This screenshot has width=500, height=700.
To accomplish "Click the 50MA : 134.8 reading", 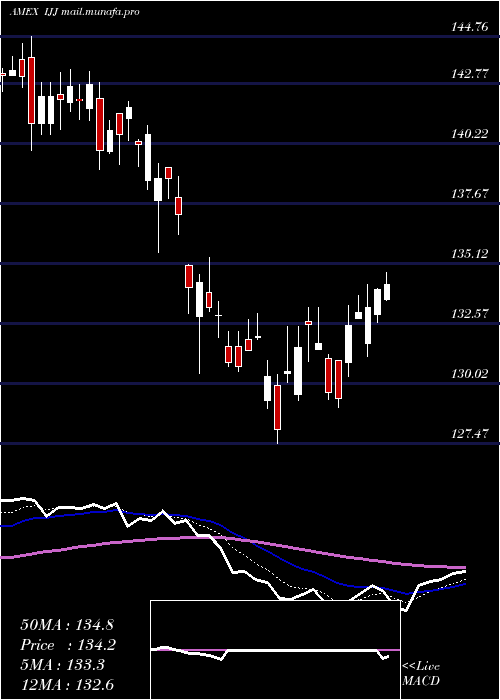I will (x=68, y=625).
